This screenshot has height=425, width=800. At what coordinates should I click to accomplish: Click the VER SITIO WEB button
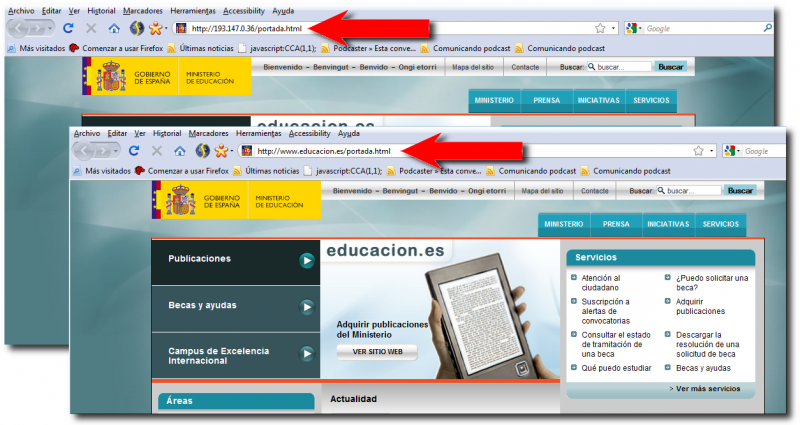click(377, 352)
